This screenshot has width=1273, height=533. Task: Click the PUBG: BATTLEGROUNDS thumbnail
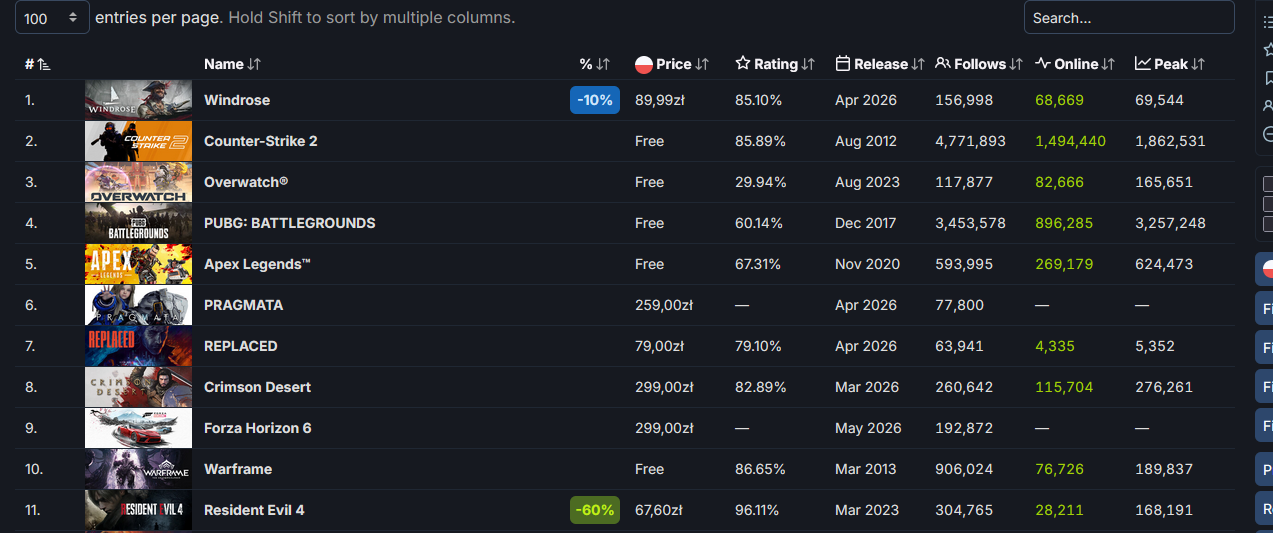click(138, 223)
